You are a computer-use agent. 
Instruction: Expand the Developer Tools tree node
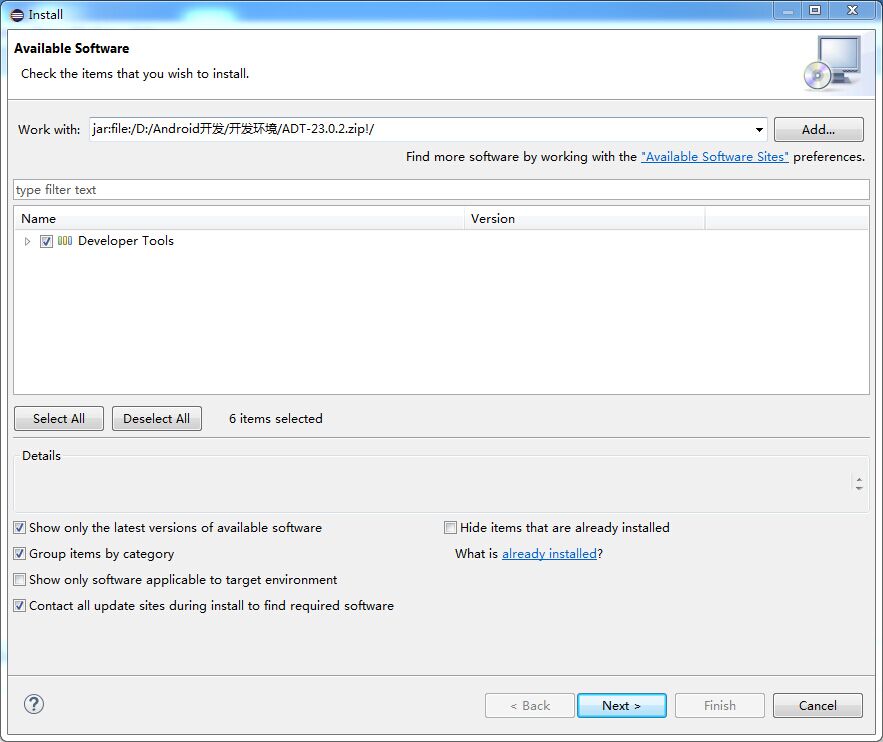coord(27,241)
